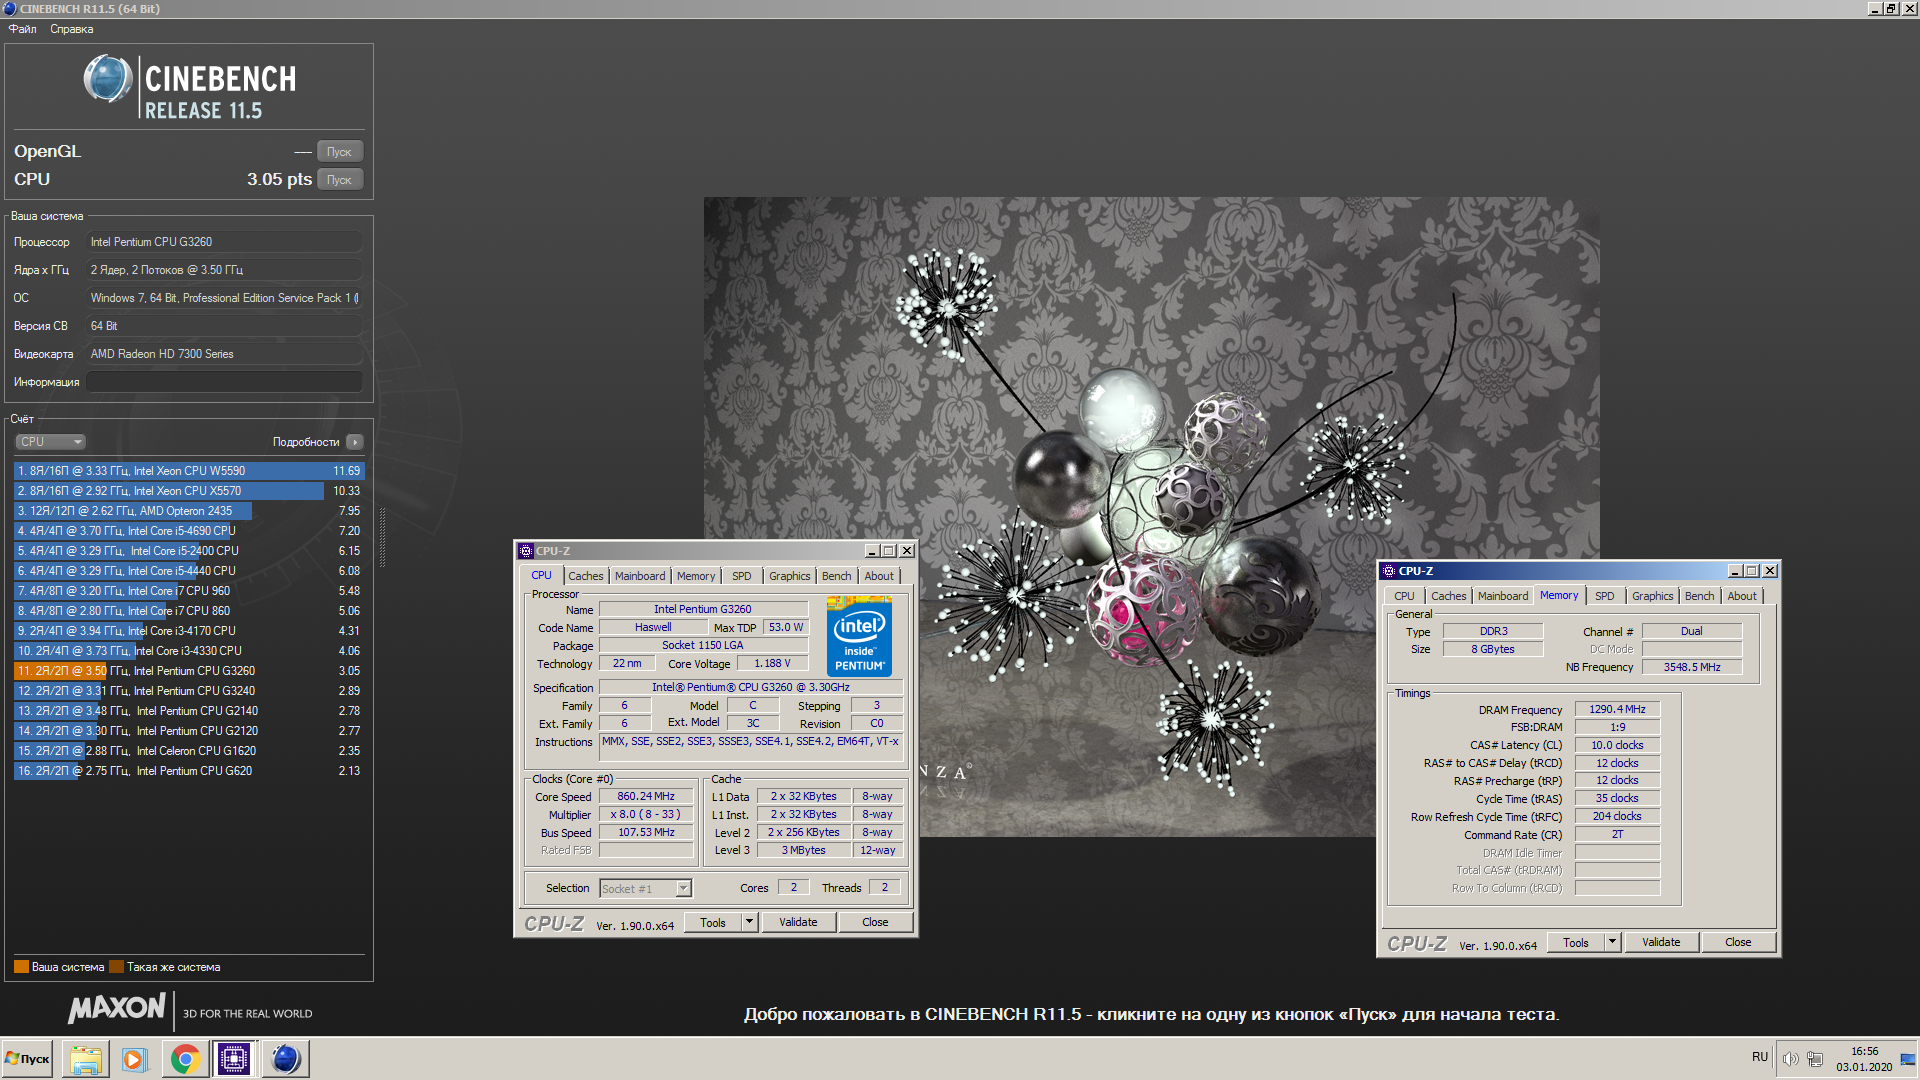Image resolution: width=1920 pixels, height=1080 pixels.
Task: Click orange Ваша система legend swatch
Action: pyautogui.click(x=21, y=967)
